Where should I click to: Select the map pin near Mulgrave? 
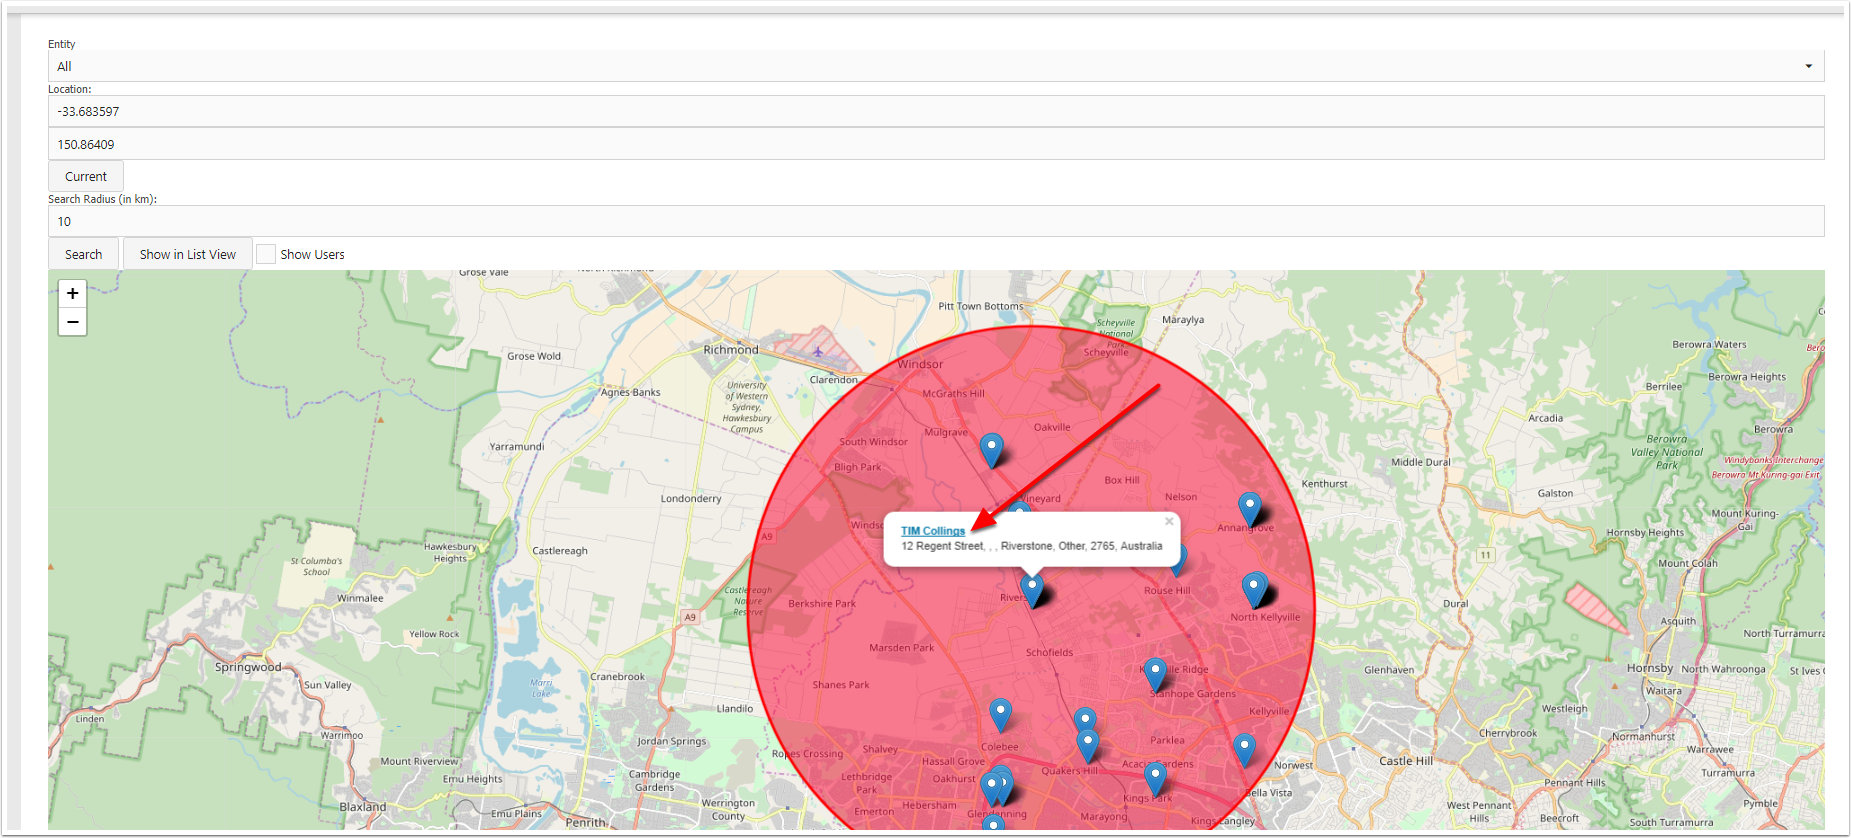(991, 450)
